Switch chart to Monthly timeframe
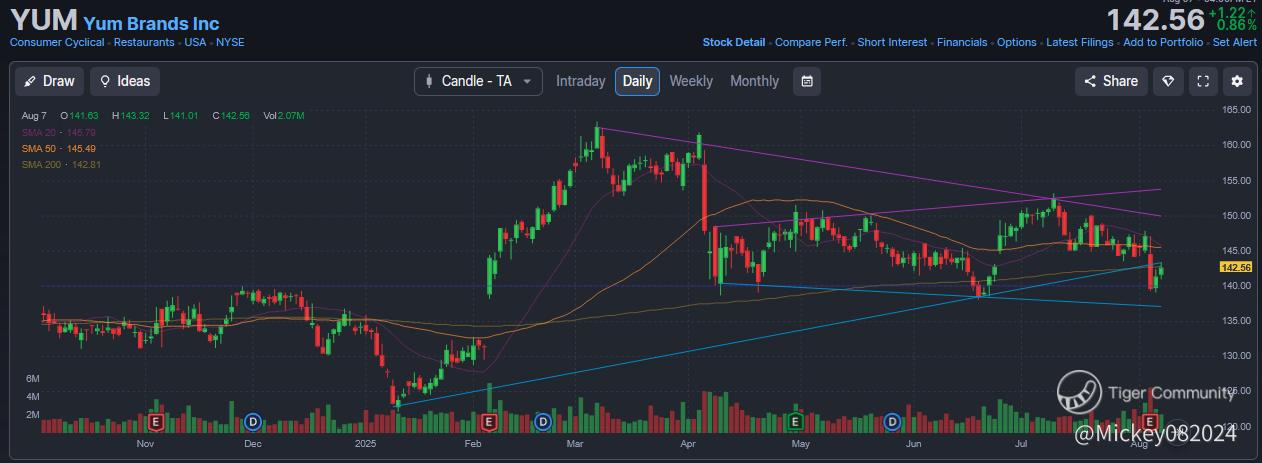This screenshot has height=463, width=1262. (754, 81)
